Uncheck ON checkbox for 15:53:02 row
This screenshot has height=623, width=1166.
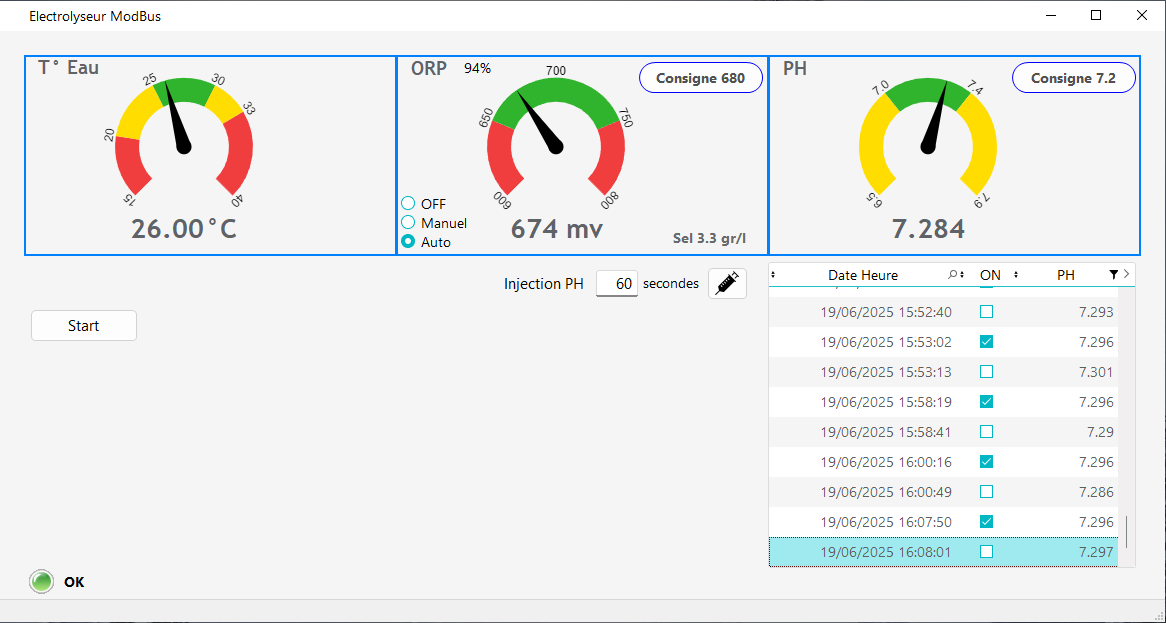(x=987, y=342)
